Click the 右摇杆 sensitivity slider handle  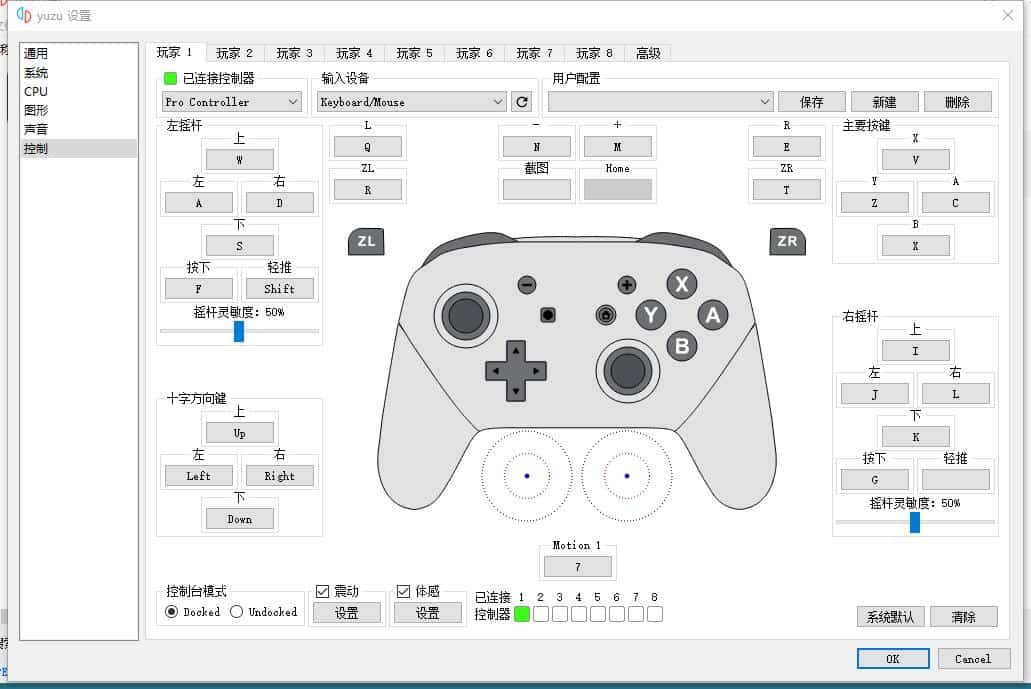(915, 522)
